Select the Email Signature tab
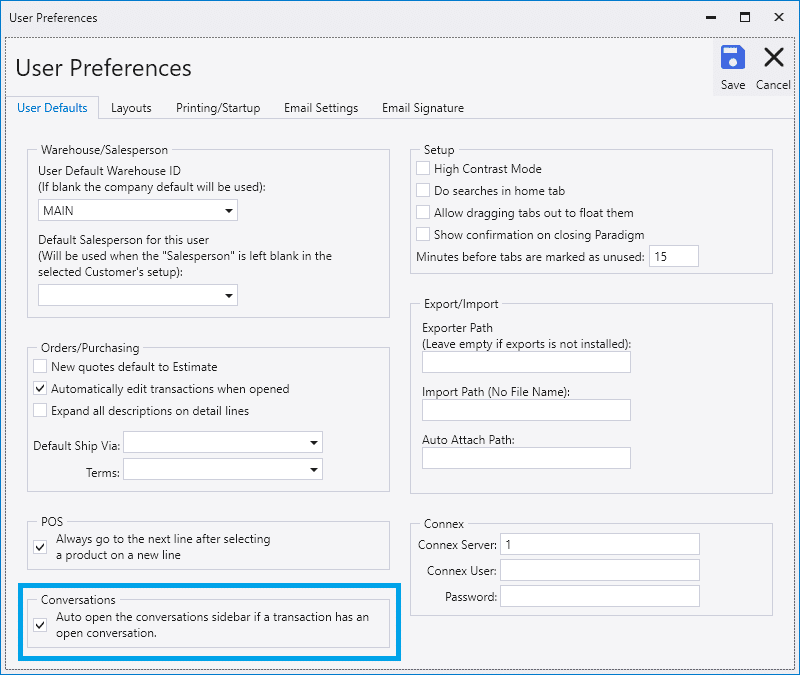The height and width of the screenshot is (675, 800). (x=422, y=108)
